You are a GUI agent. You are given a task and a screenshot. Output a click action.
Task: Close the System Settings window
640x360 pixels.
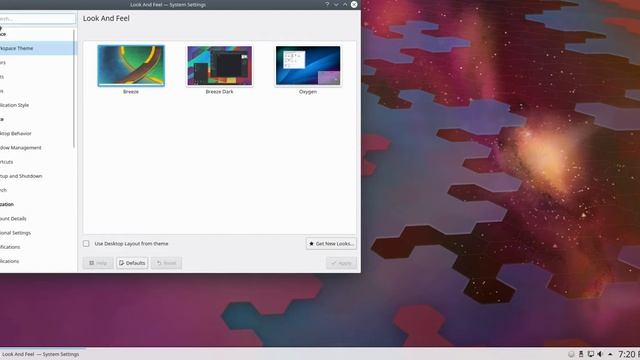[x=354, y=4]
